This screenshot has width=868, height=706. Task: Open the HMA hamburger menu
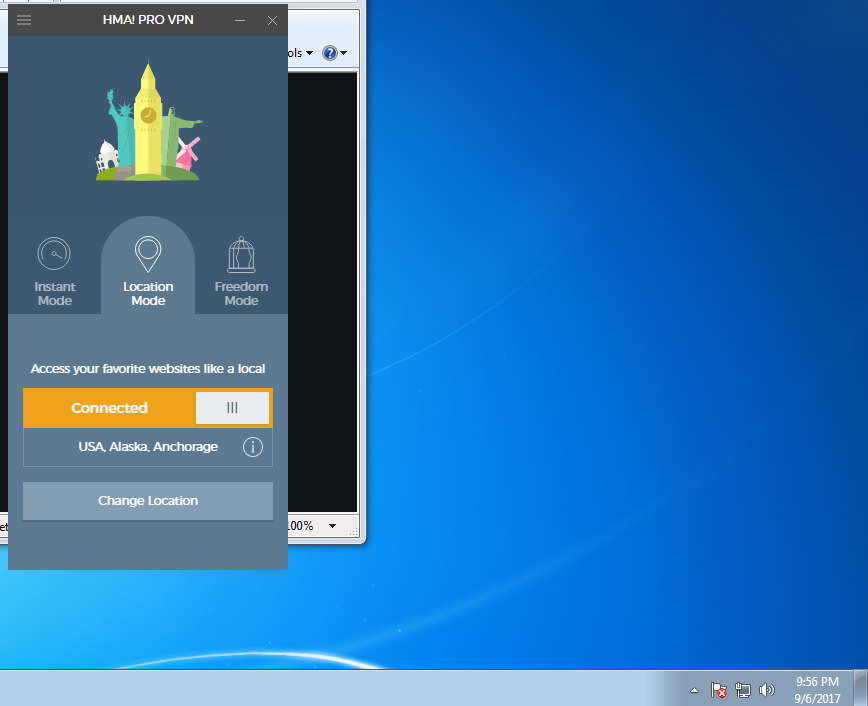pos(24,20)
